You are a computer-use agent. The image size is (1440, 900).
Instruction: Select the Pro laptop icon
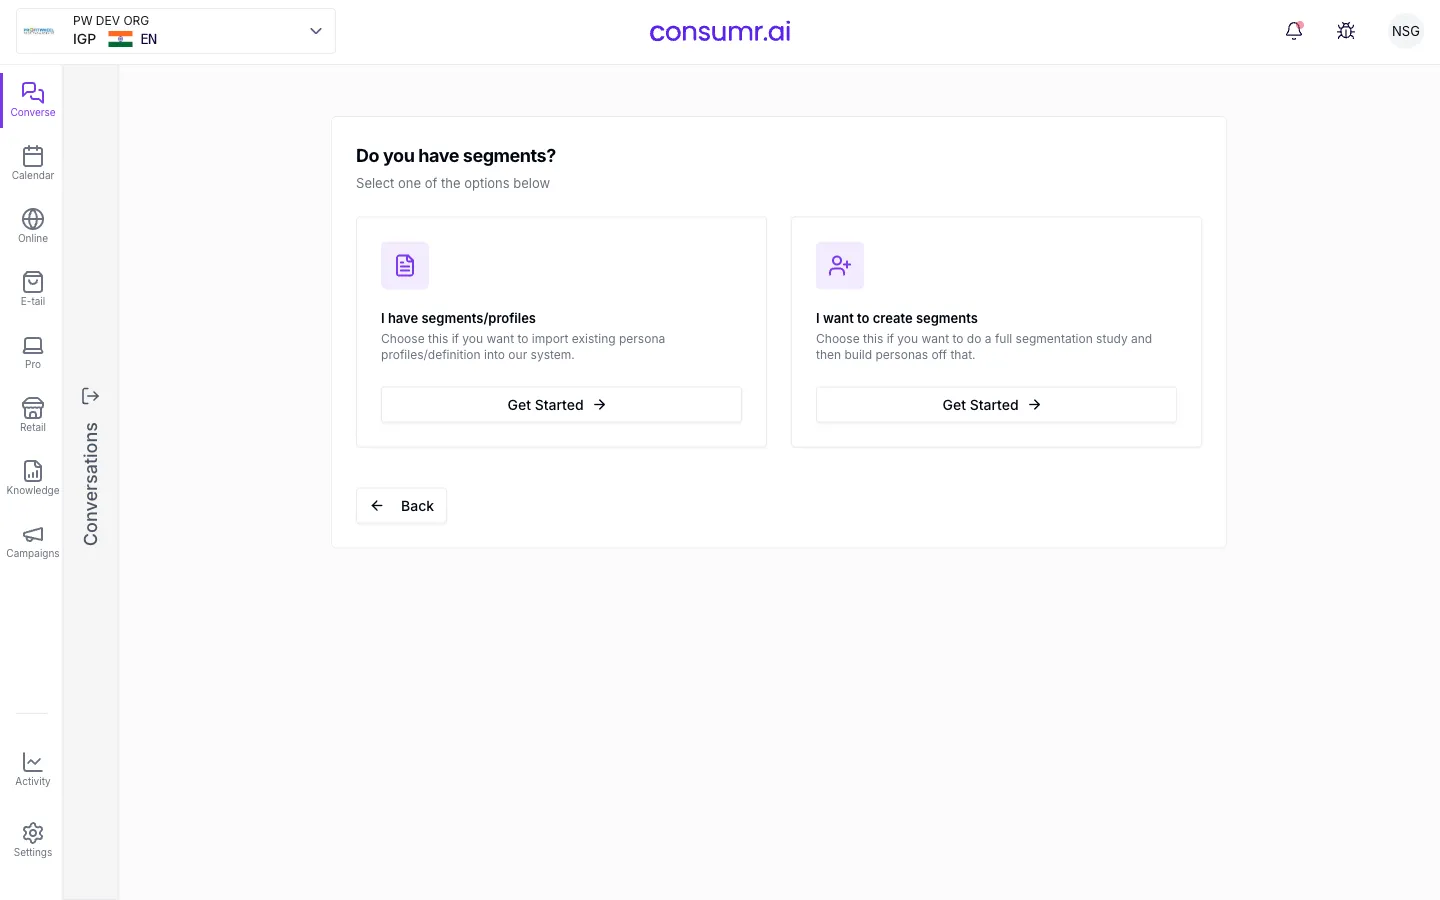tap(32, 352)
